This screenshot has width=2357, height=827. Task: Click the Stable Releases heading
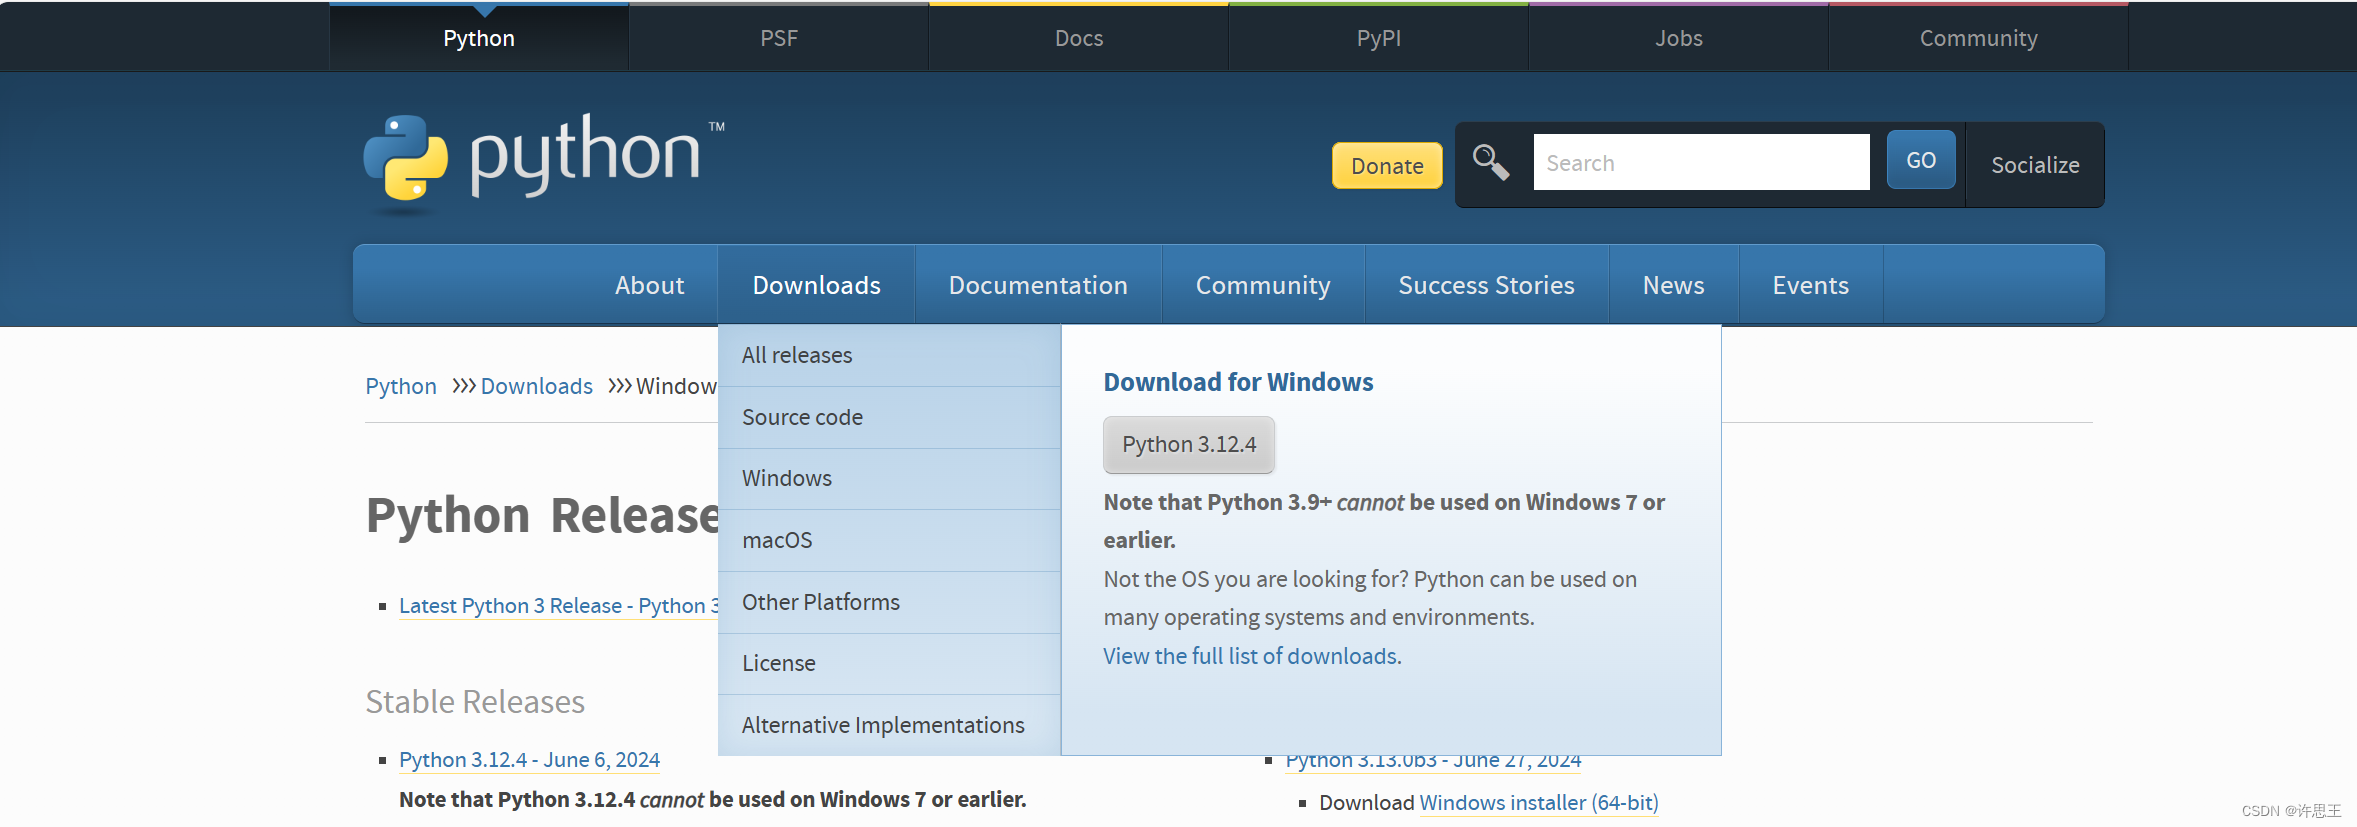click(x=475, y=702)
